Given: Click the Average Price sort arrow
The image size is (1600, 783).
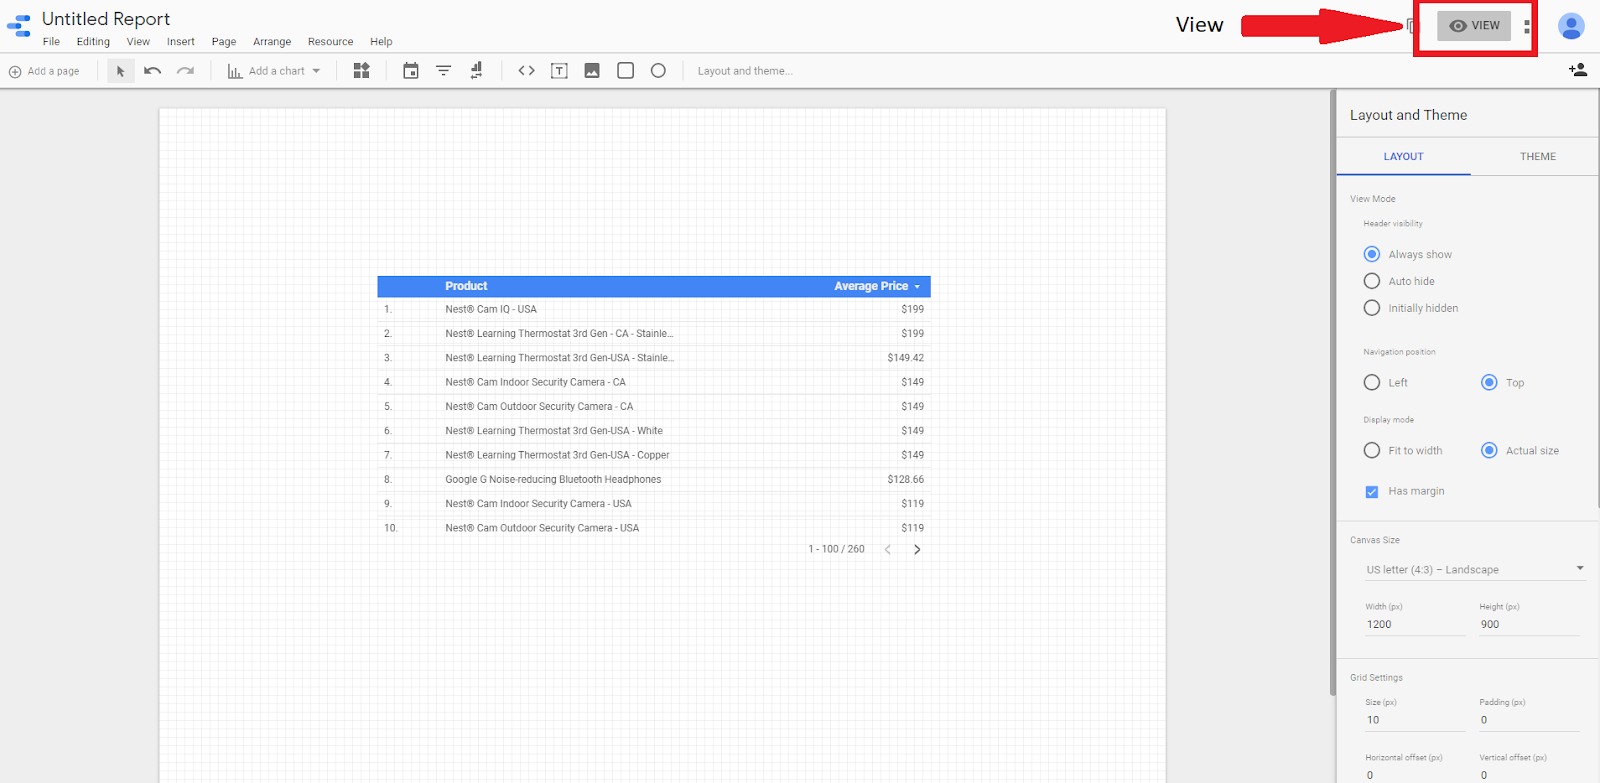Looking at the screenshot, I should (x=917, y=287).
